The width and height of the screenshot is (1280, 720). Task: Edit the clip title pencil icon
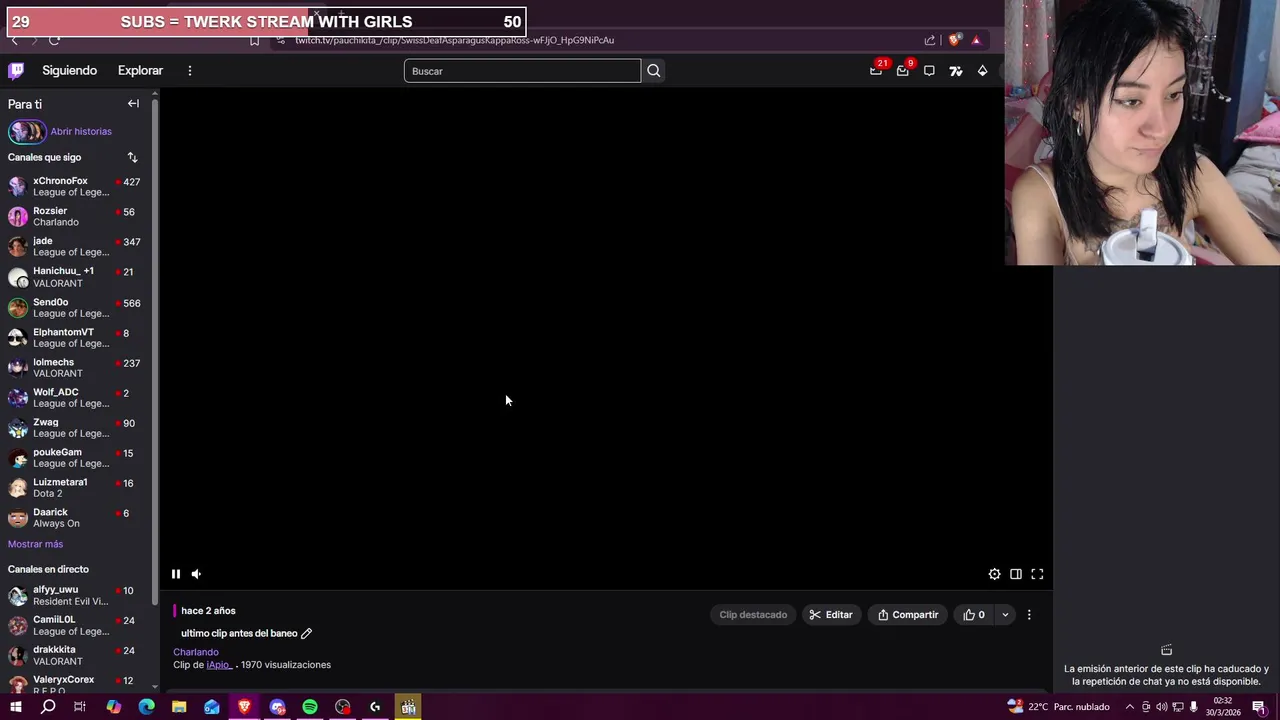306,633
